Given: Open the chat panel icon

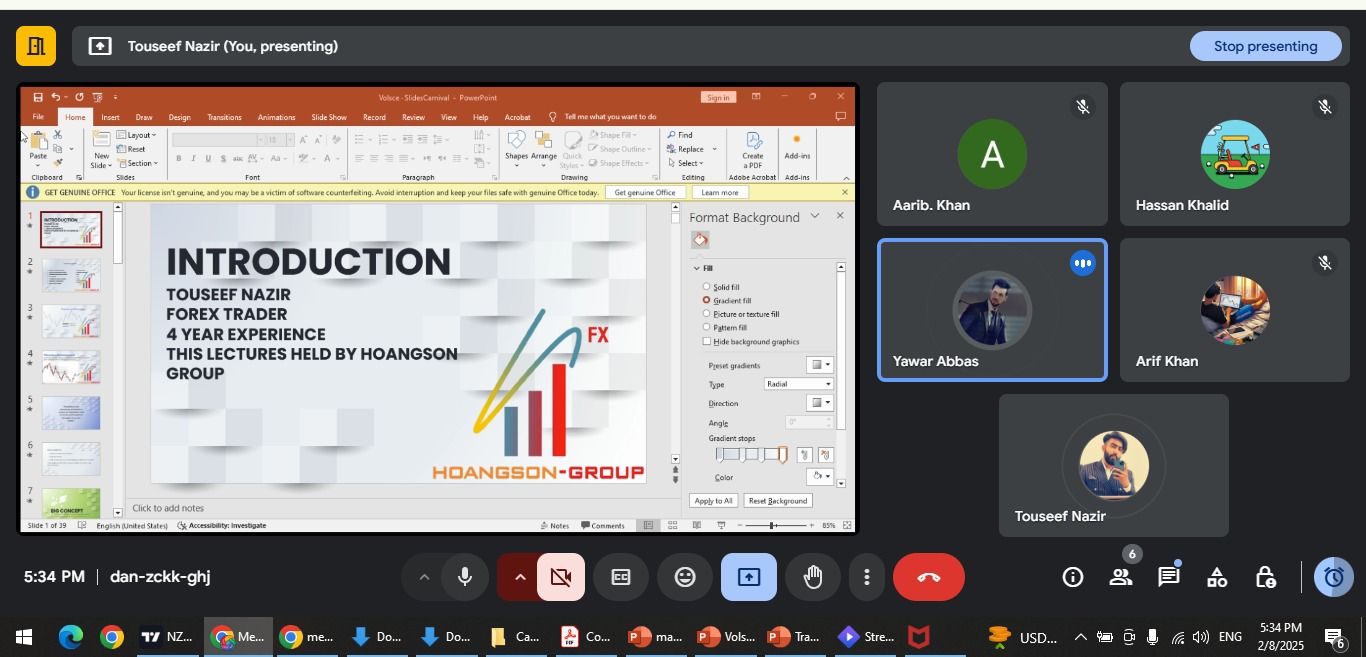Looking at the screenshot, I should (1168, 577).
